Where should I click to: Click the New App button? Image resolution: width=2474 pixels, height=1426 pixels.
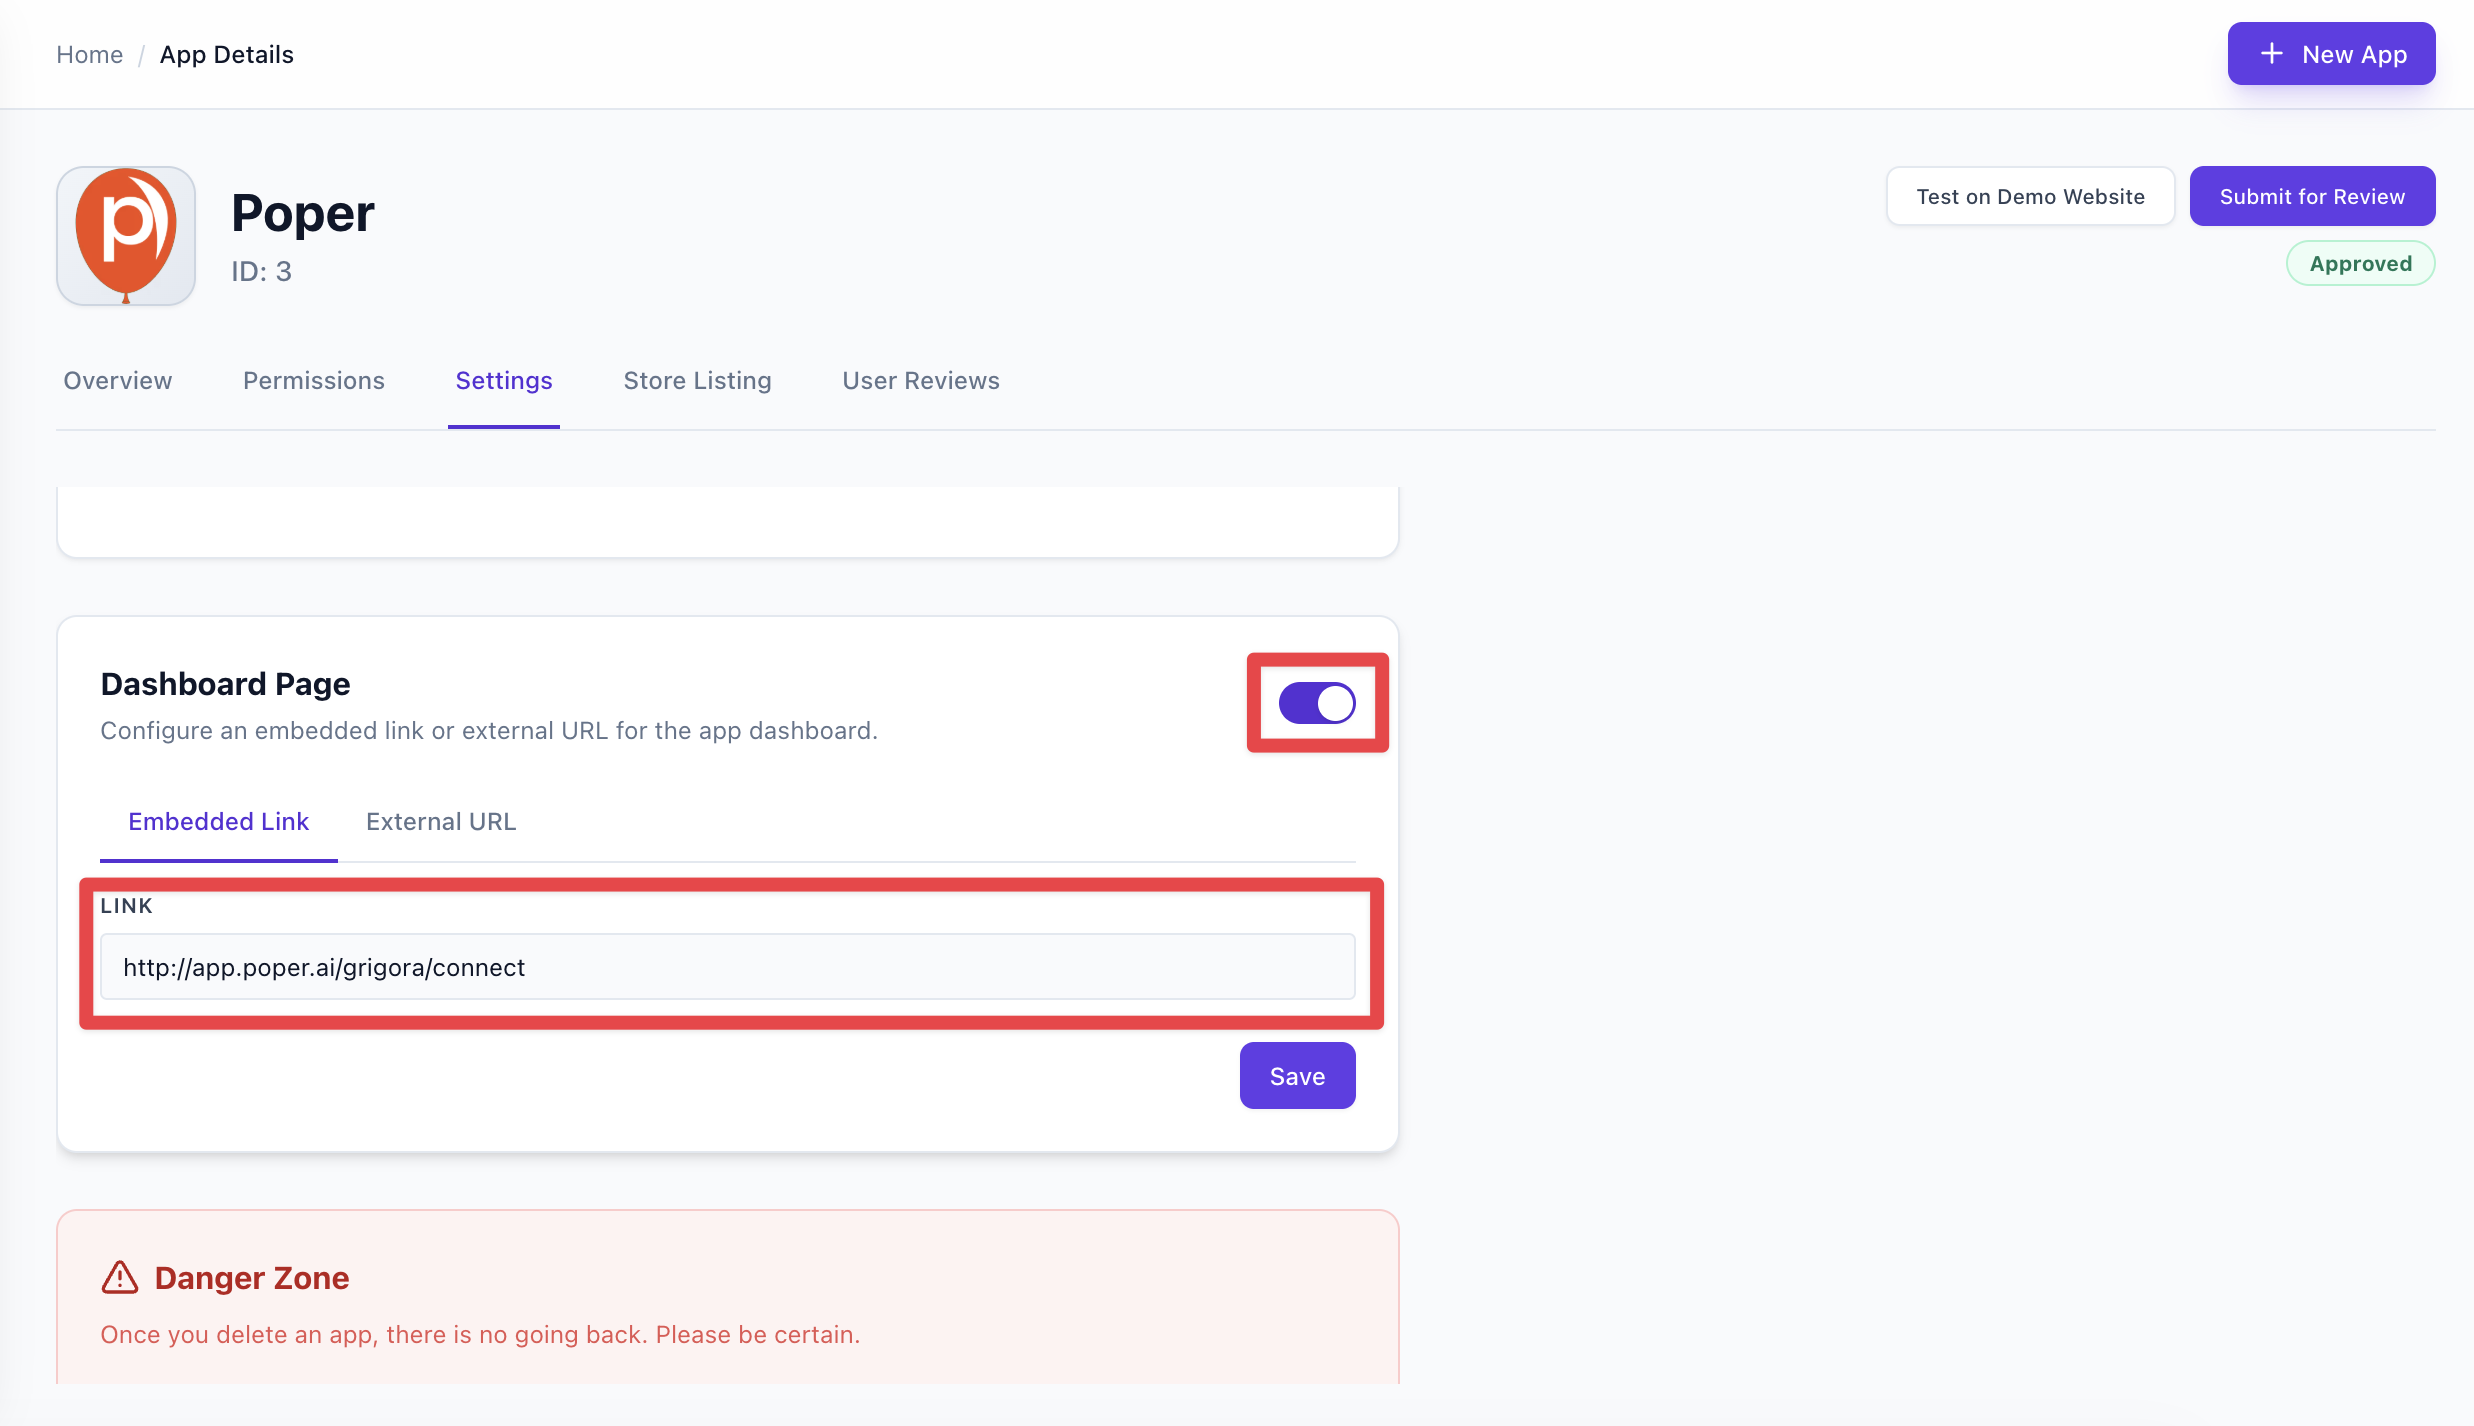(2331, 54)
